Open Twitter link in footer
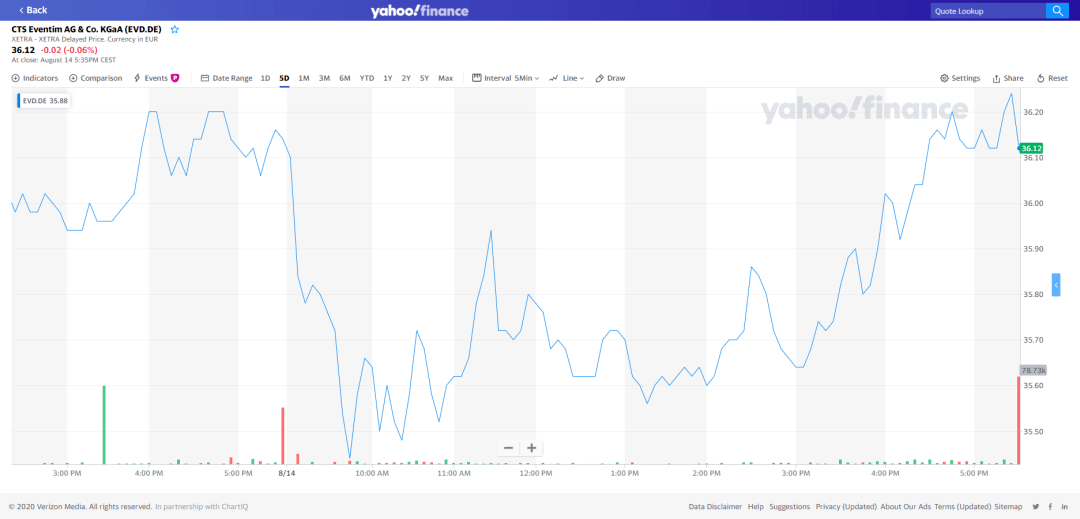Viewport: 1080px width, 519px height. coord(1035,506)
